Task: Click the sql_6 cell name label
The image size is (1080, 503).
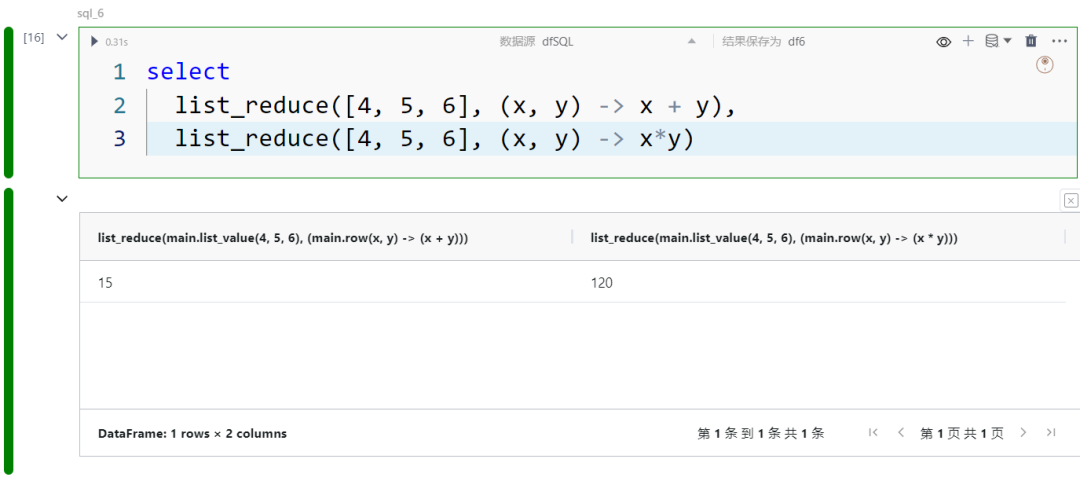Action: [x=91, y=13]
